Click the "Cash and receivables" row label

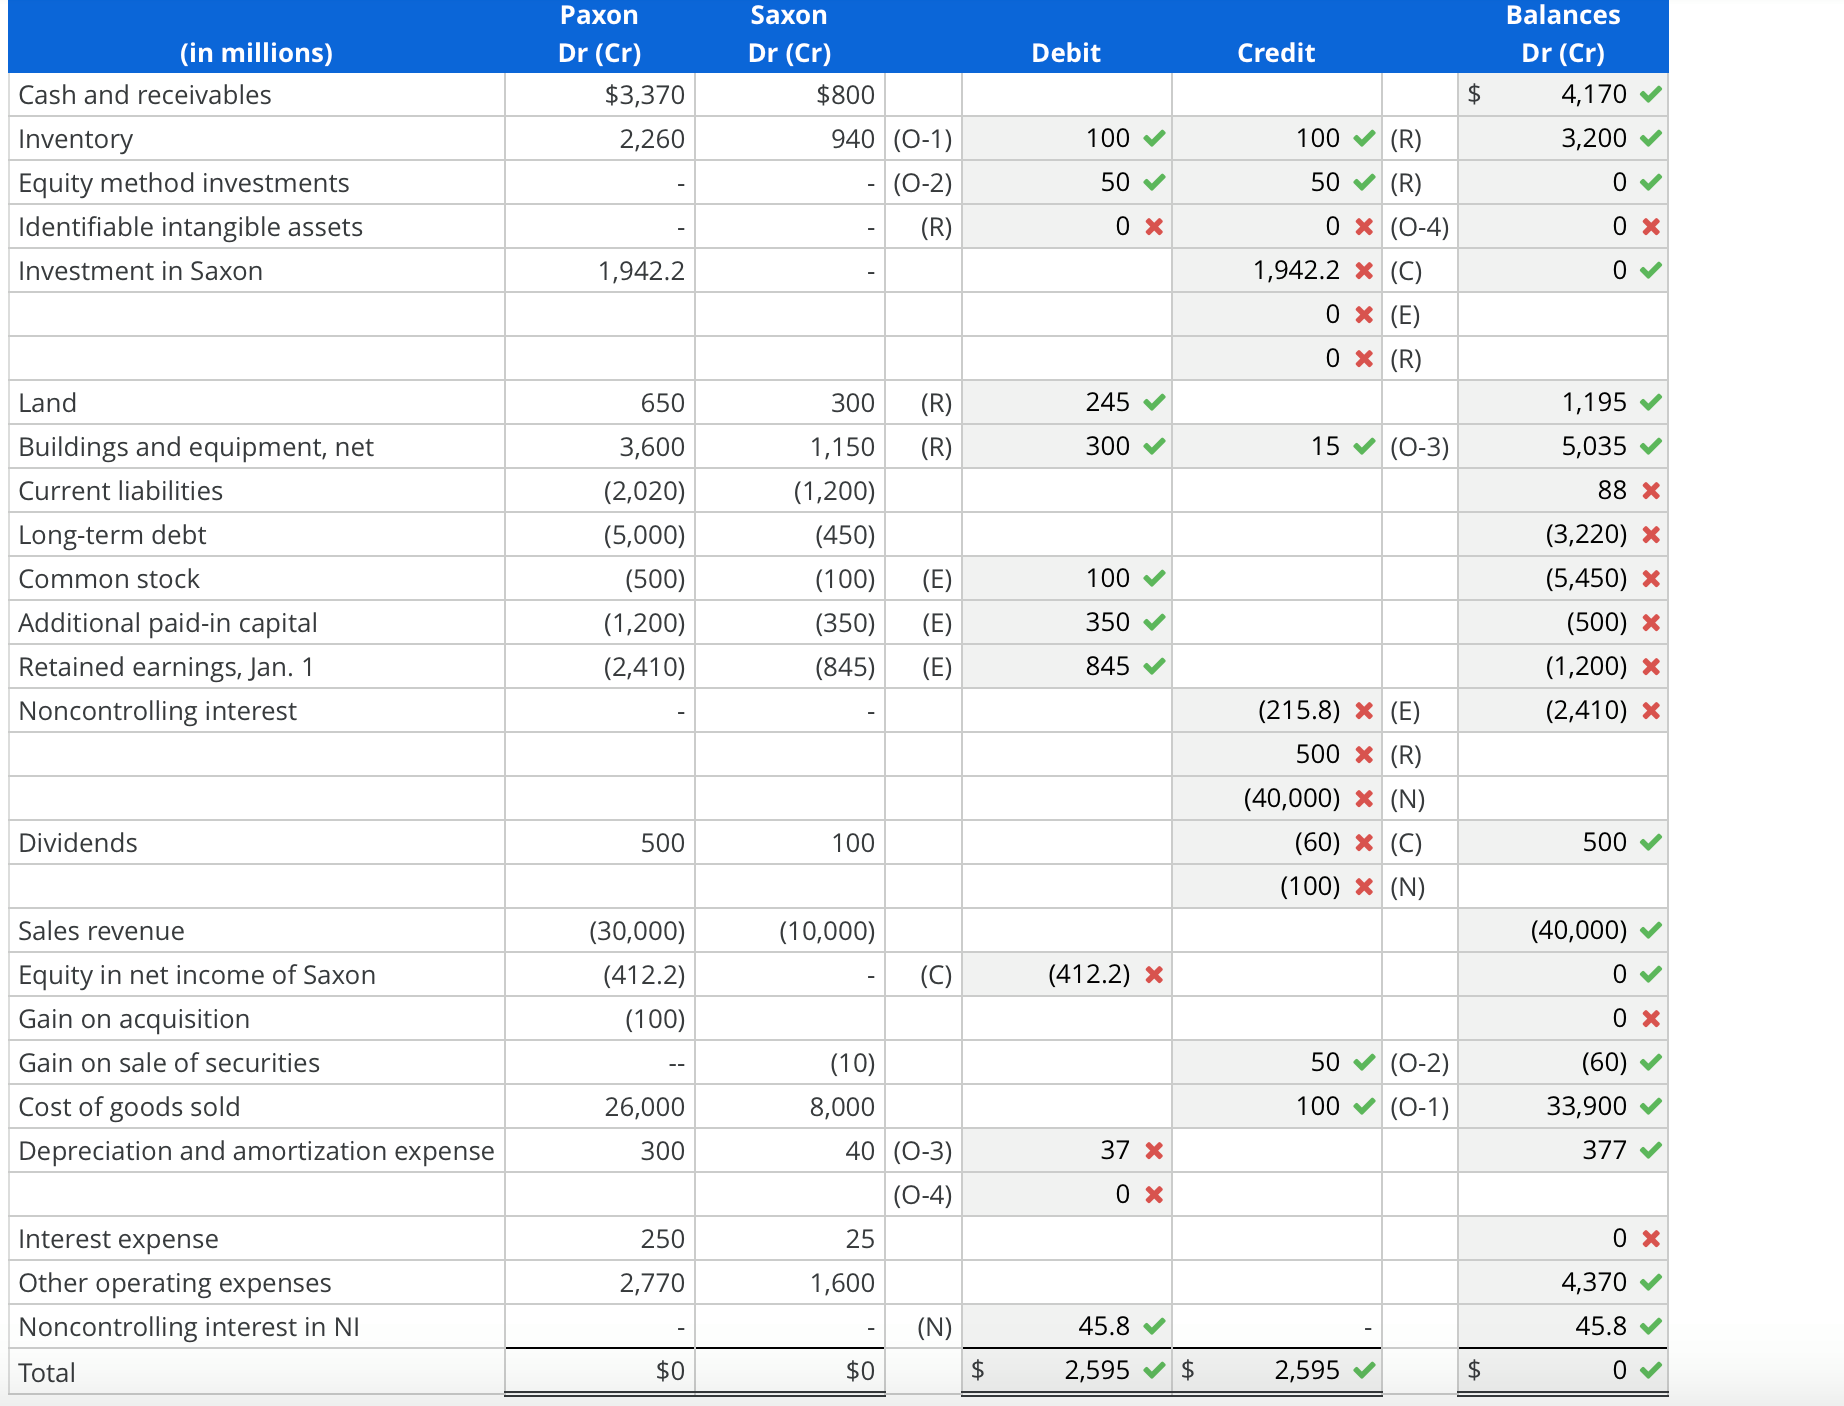(x=145, y=95)
